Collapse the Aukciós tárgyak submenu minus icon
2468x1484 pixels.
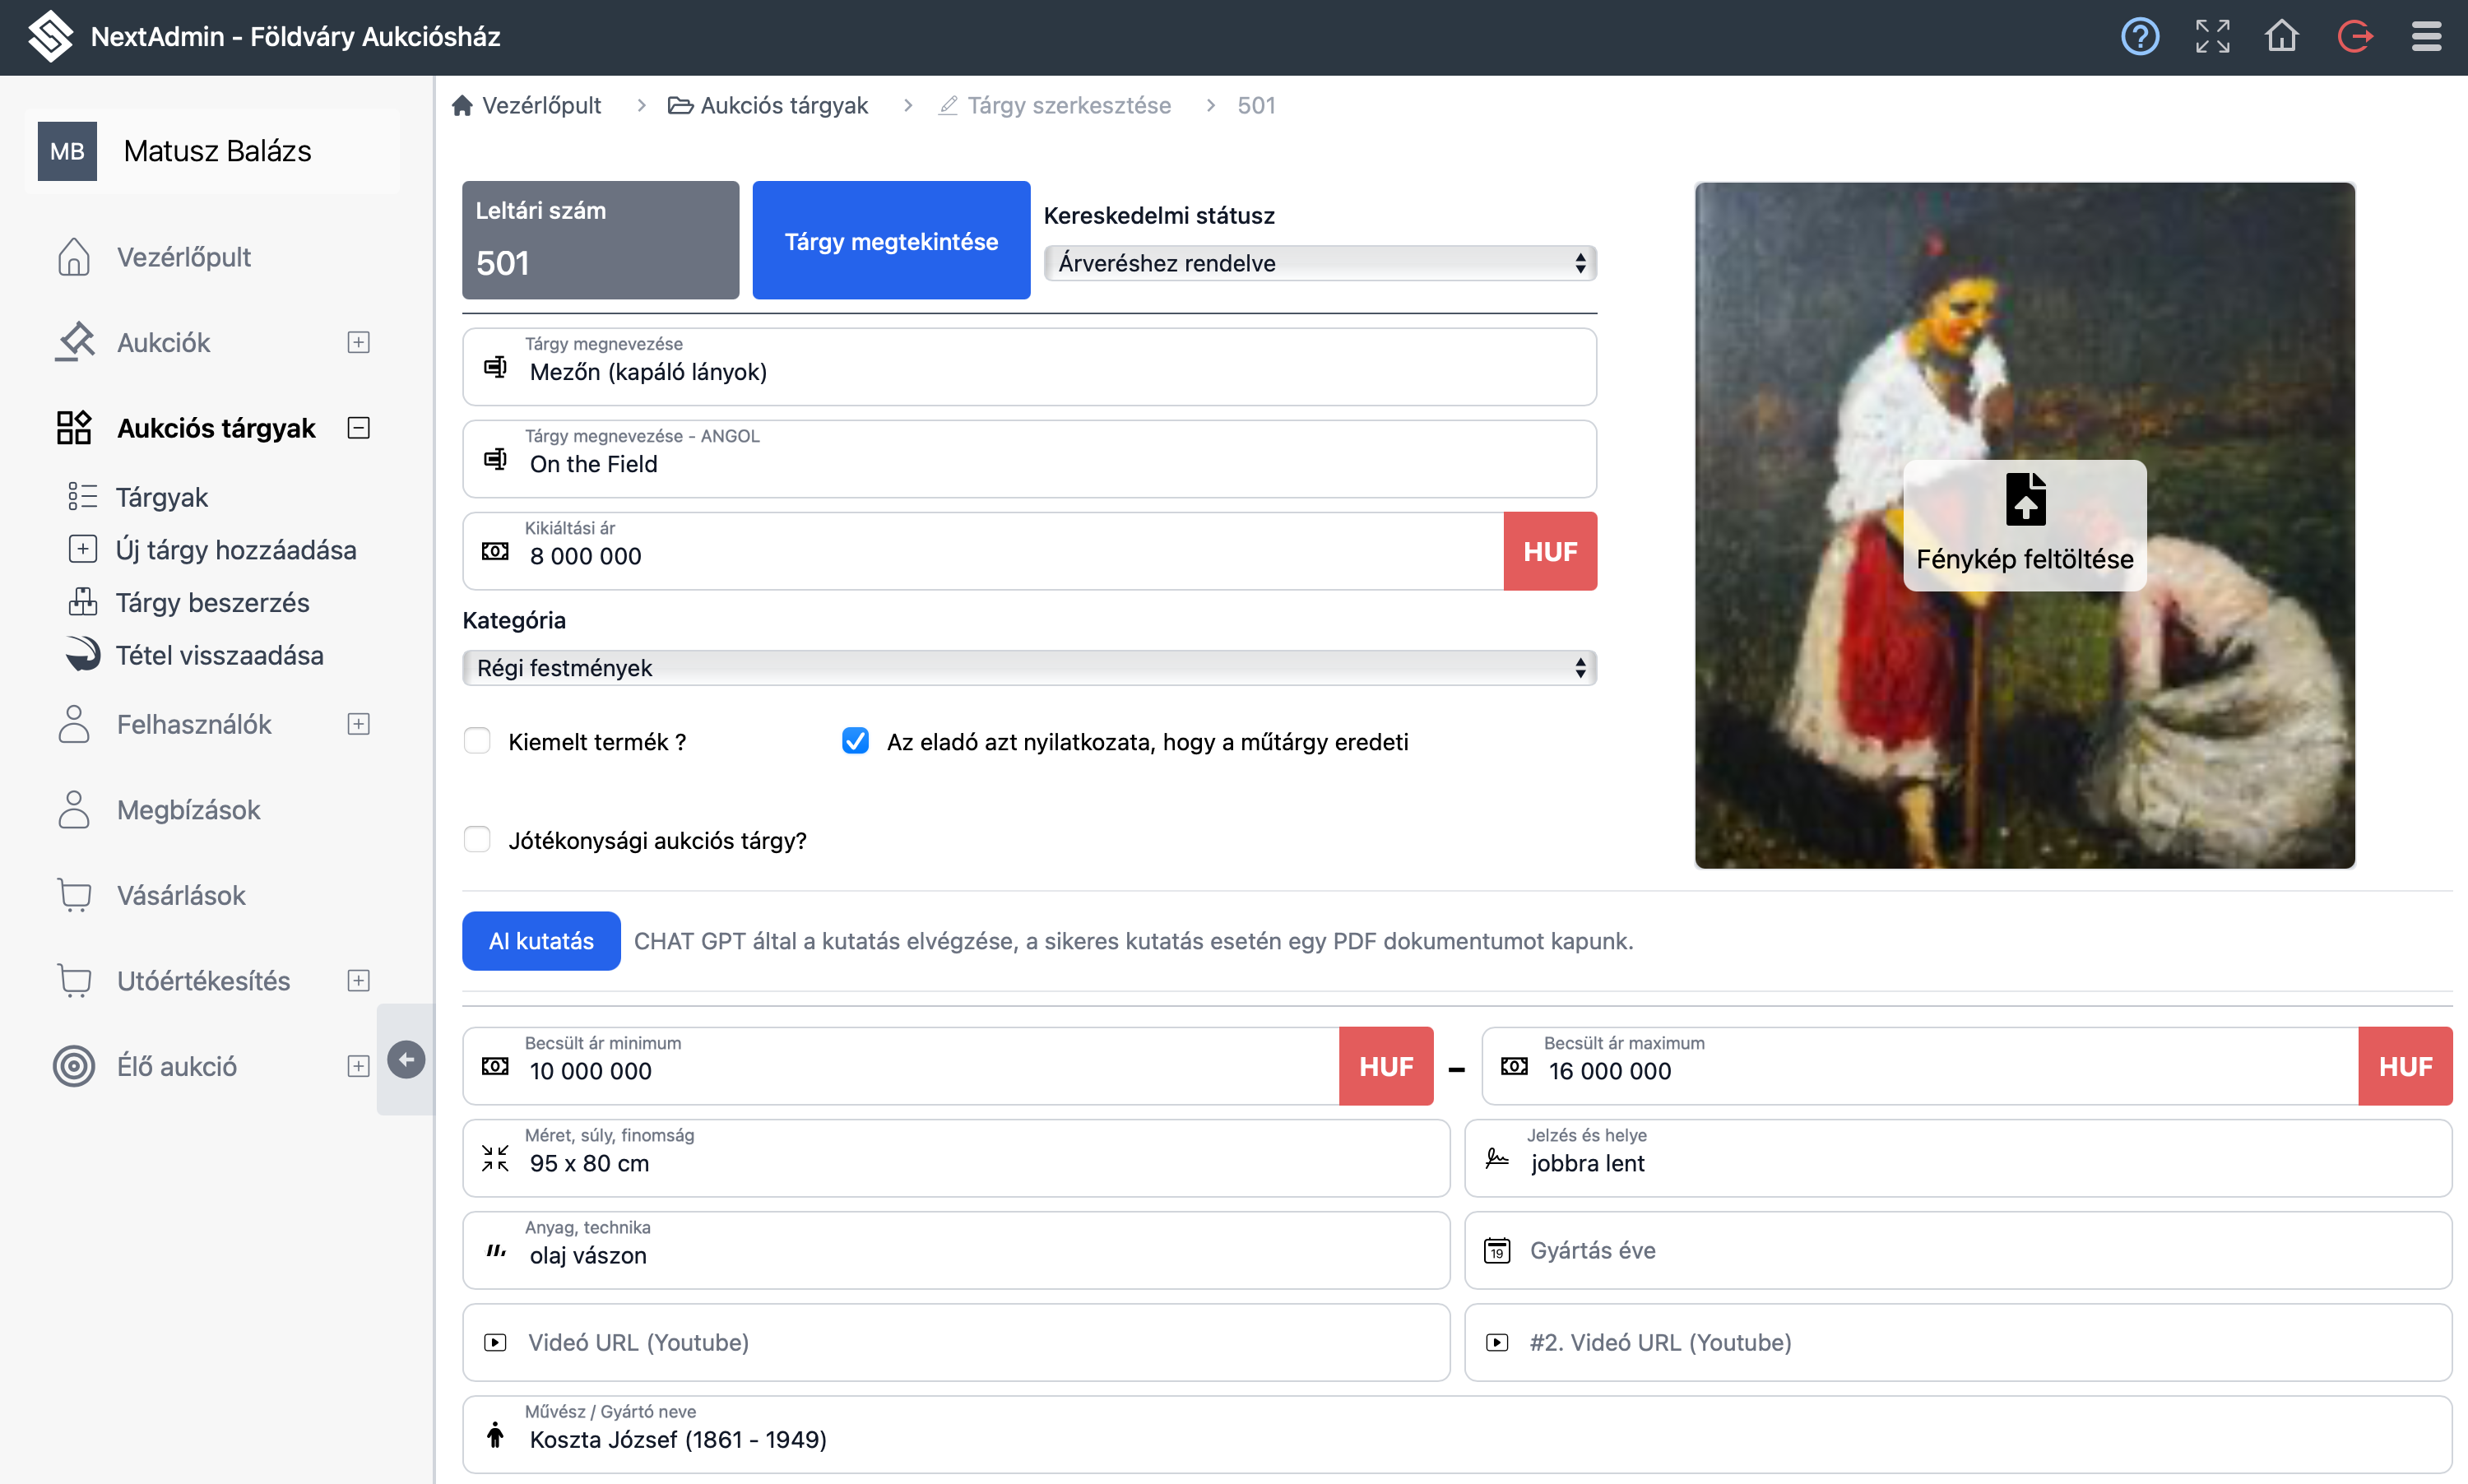[x=358, y=428]
